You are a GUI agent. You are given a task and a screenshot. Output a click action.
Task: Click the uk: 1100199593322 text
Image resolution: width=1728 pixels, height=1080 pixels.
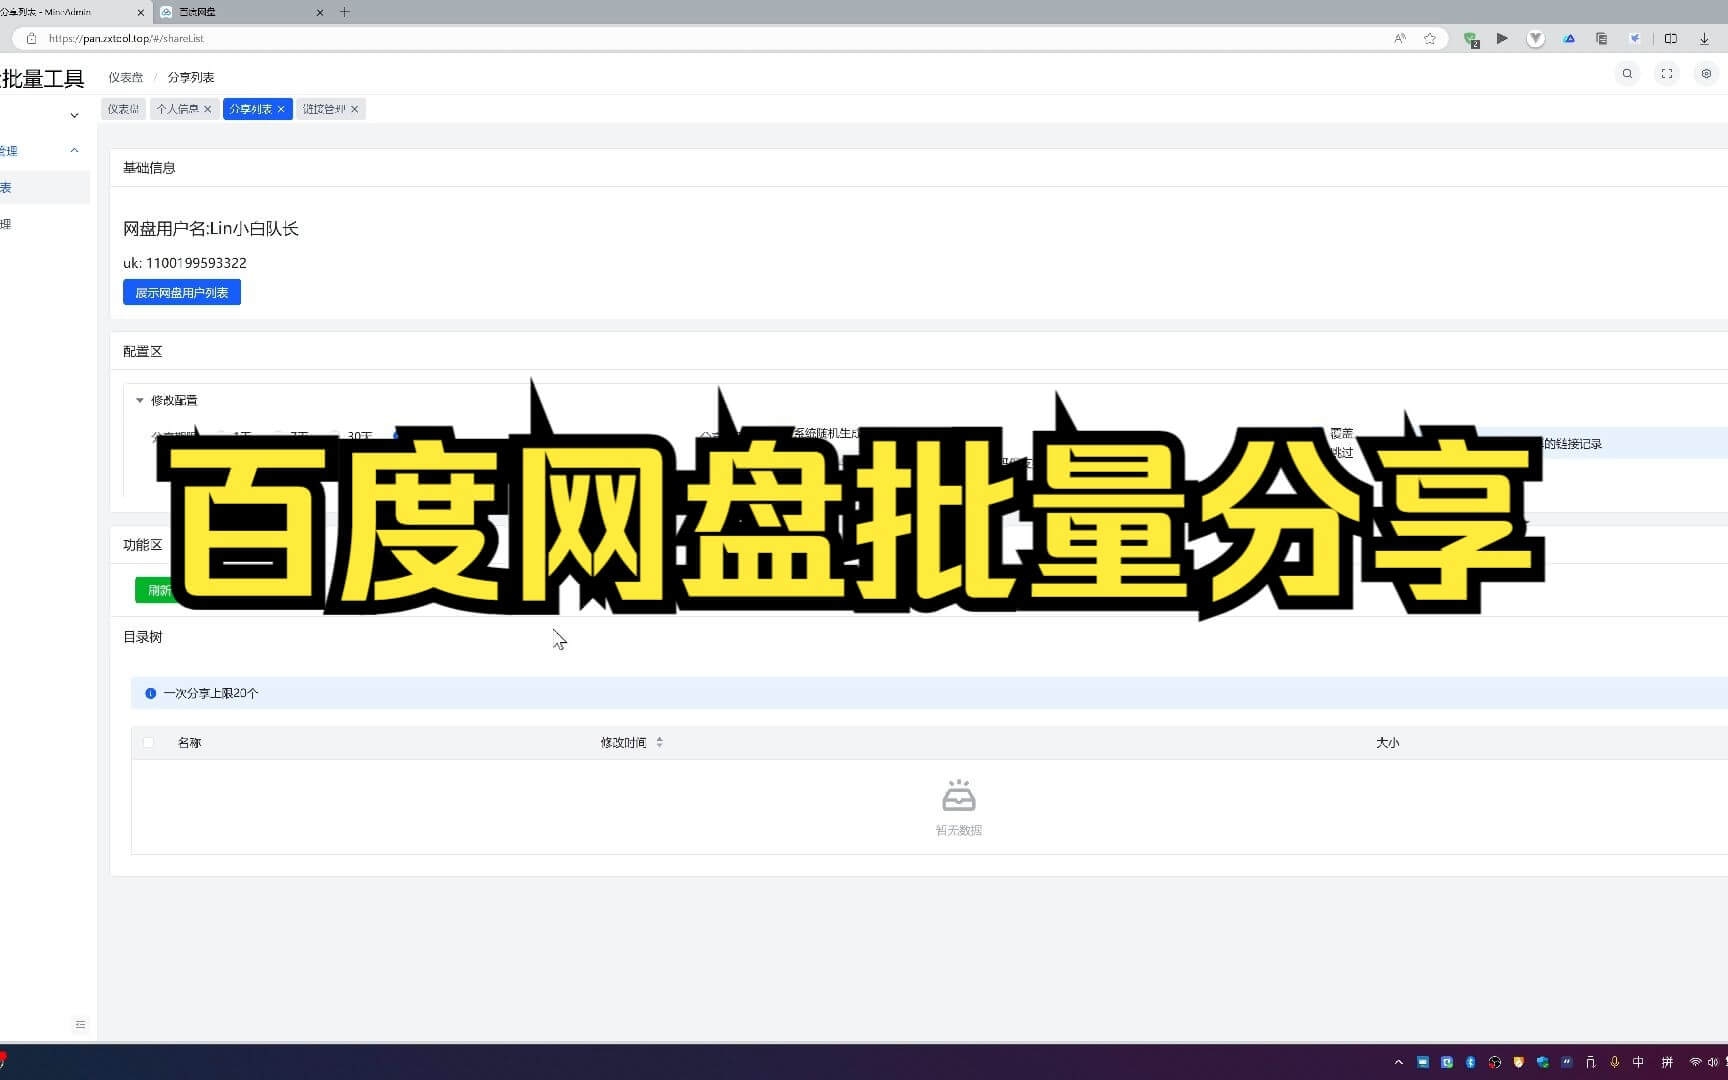[x=185, y=263]
